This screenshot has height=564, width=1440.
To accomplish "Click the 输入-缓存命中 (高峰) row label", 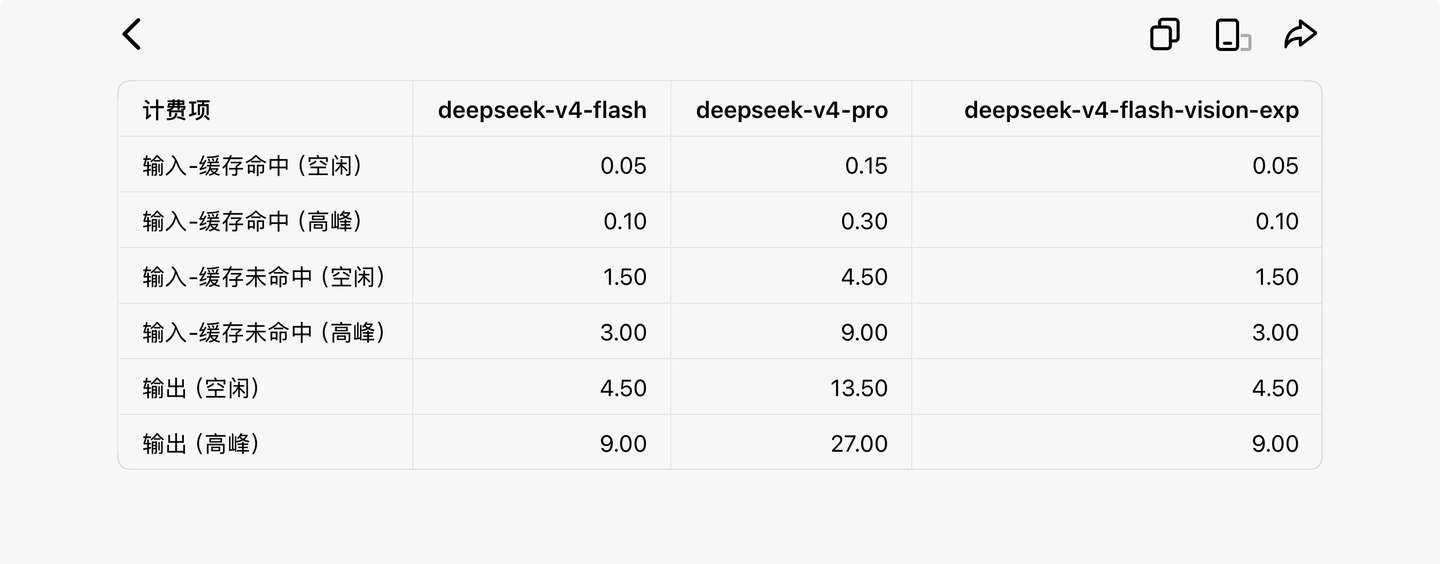I will [x=252, y=221].
